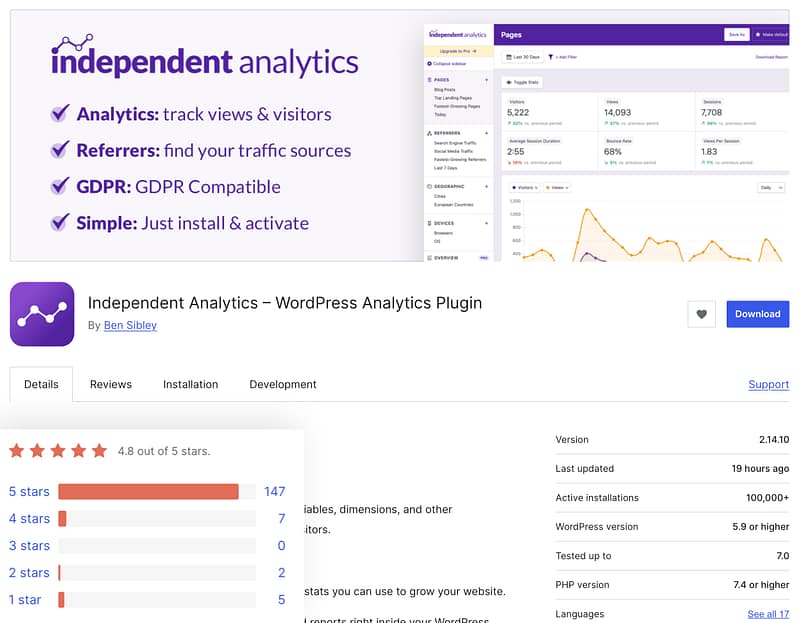The height and width of the screenshot is (623, 800).
Task: Click the purple Independent Analytics plugin icon
Action: click(x=42, y=314)
